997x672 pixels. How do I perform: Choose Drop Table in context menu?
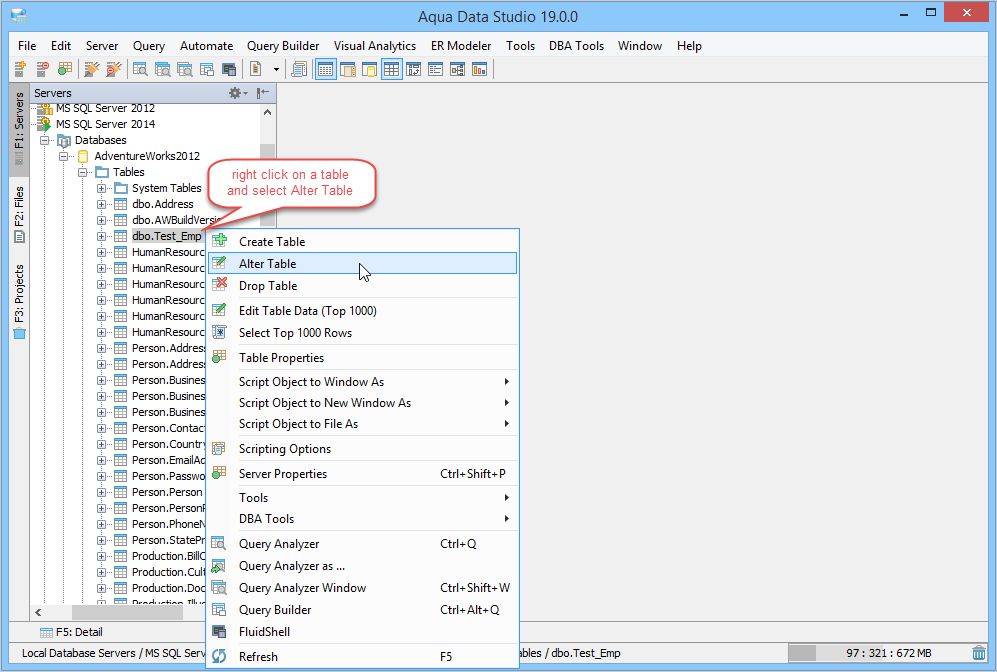click(x=363, y=285)
